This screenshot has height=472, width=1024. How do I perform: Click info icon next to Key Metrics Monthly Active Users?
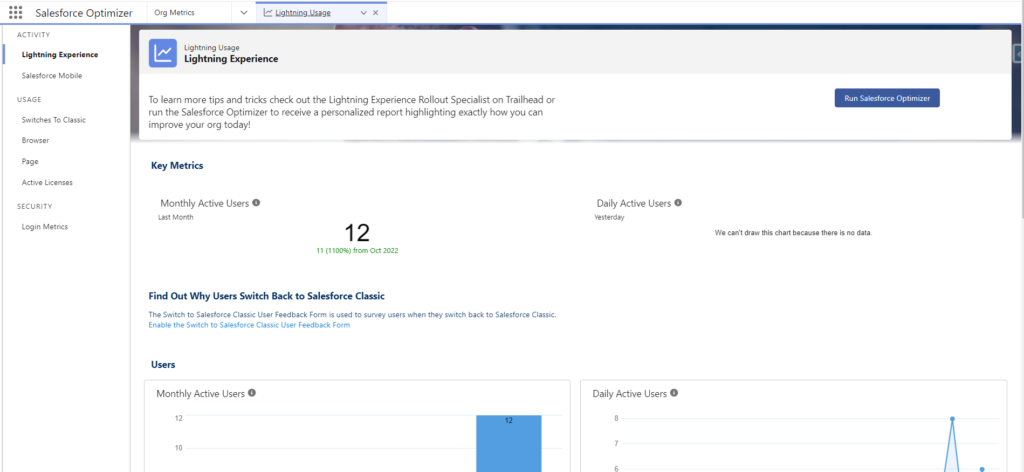point(256,203)
